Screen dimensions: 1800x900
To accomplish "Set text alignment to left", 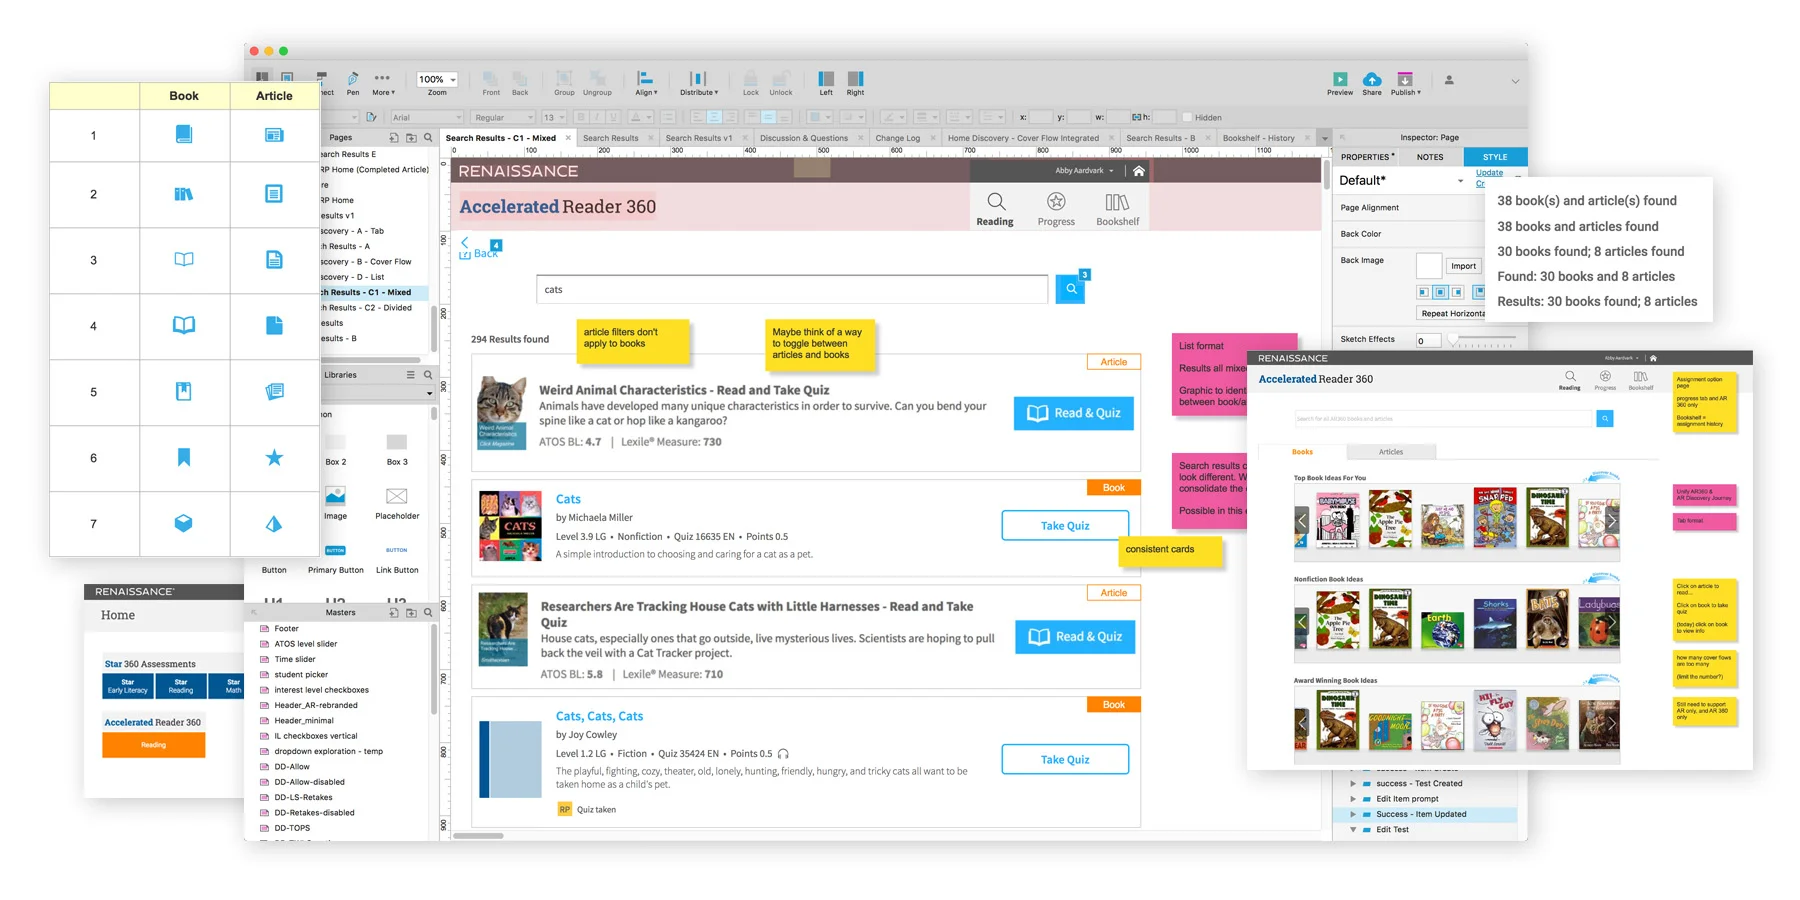I will pos(698,117).
